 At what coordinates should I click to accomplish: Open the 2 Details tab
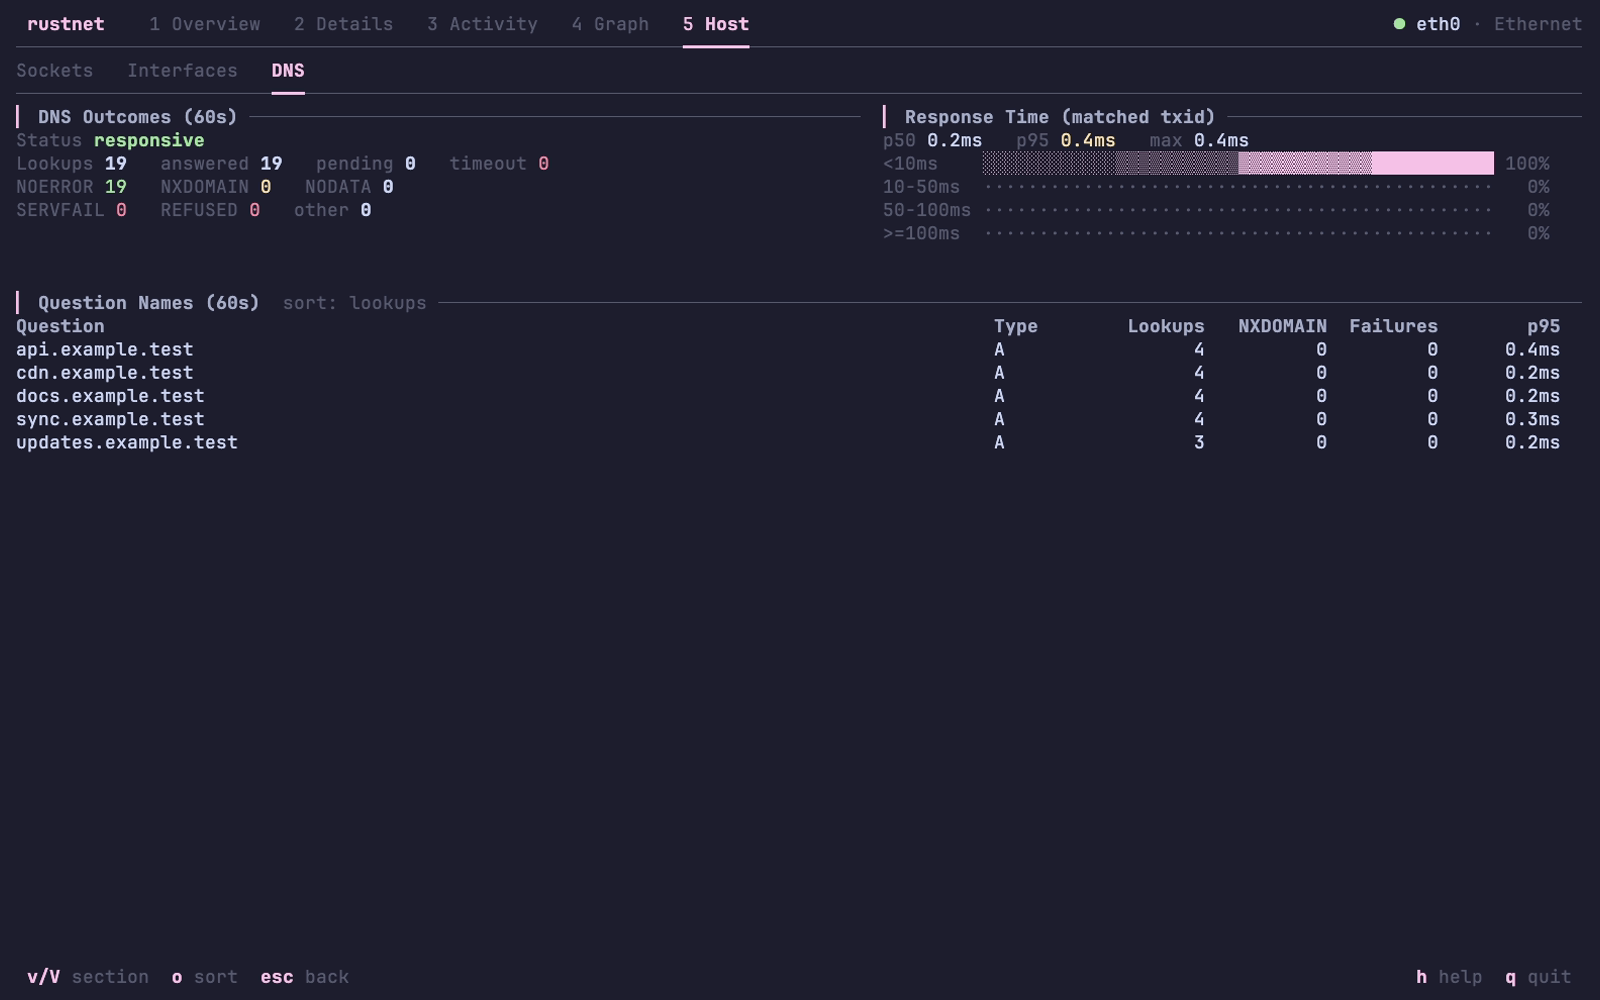343,24
